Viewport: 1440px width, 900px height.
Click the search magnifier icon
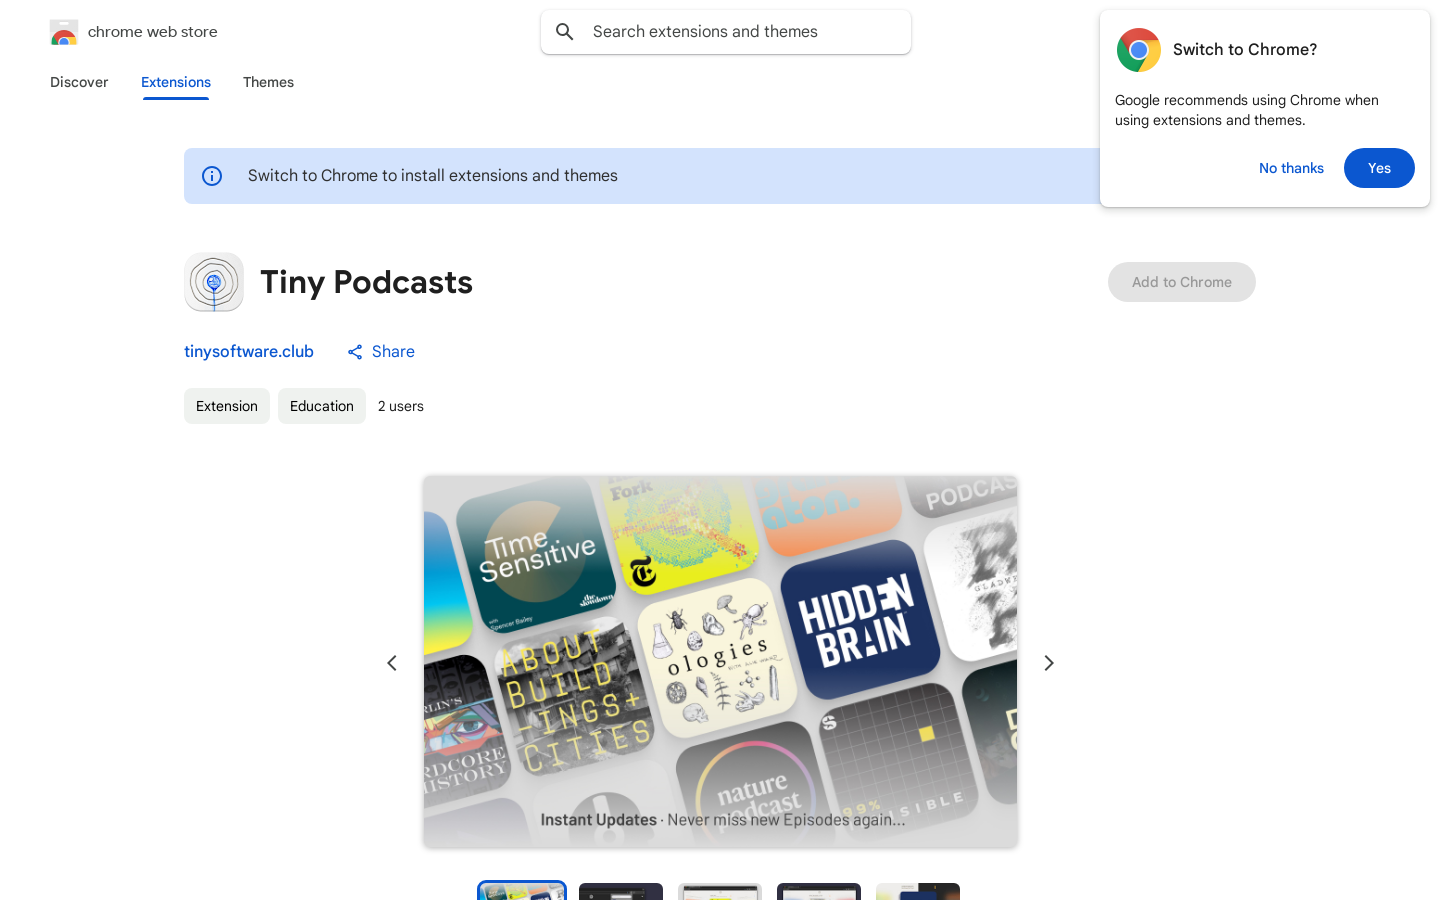tap(565, 32)
